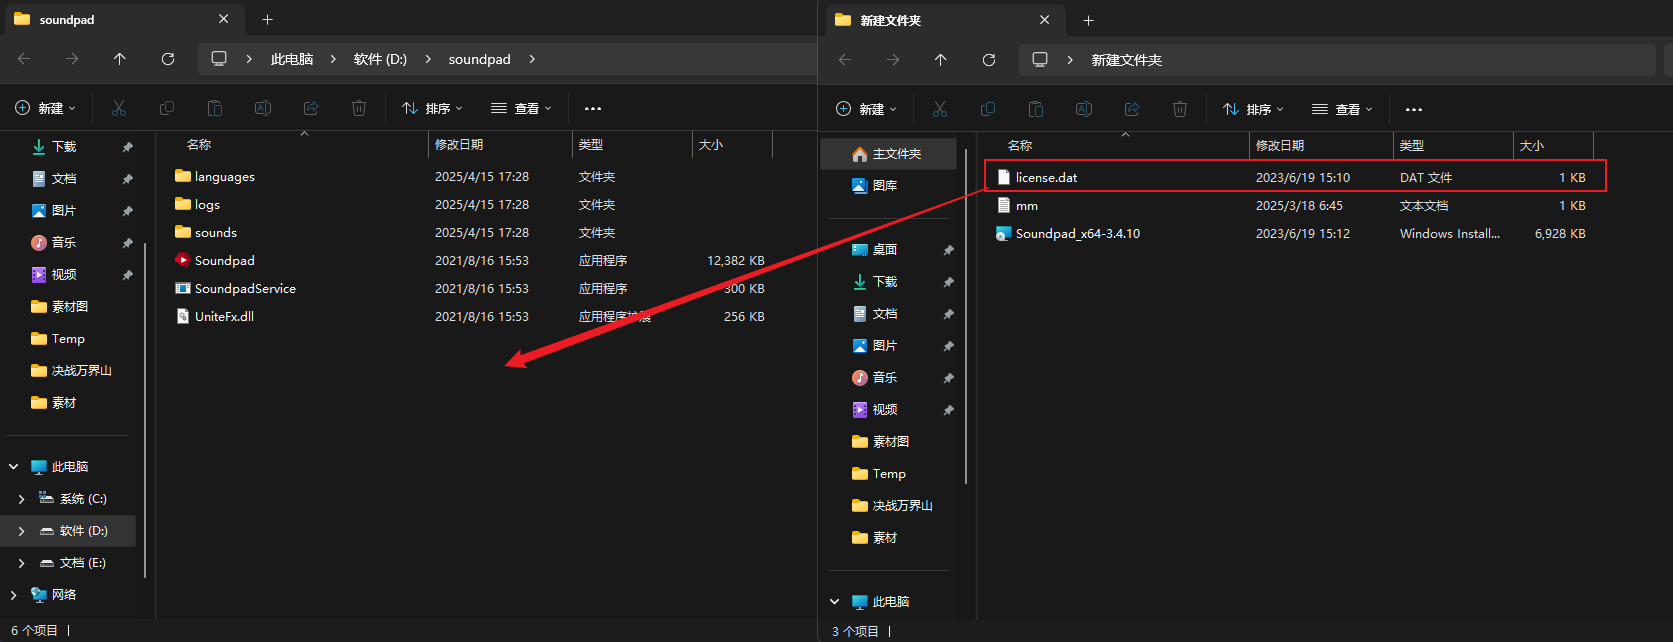Go up one level in soundpad window
This screenshot has height=642, width=1673.
pos(120,59)
